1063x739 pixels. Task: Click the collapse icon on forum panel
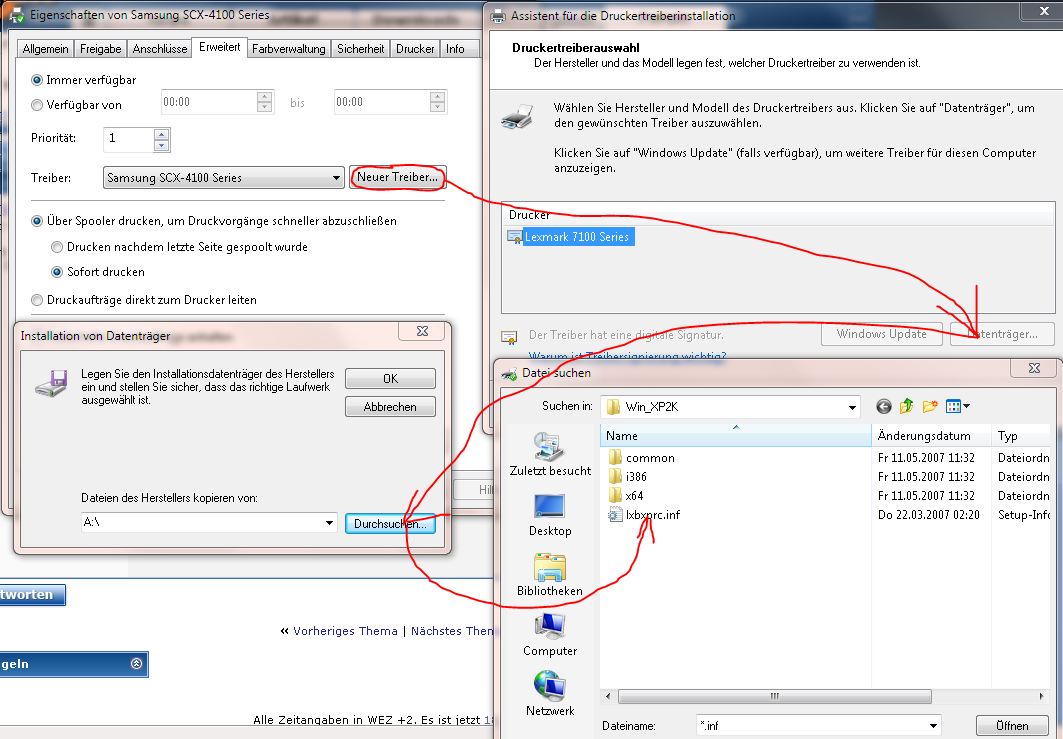(136, 664)
